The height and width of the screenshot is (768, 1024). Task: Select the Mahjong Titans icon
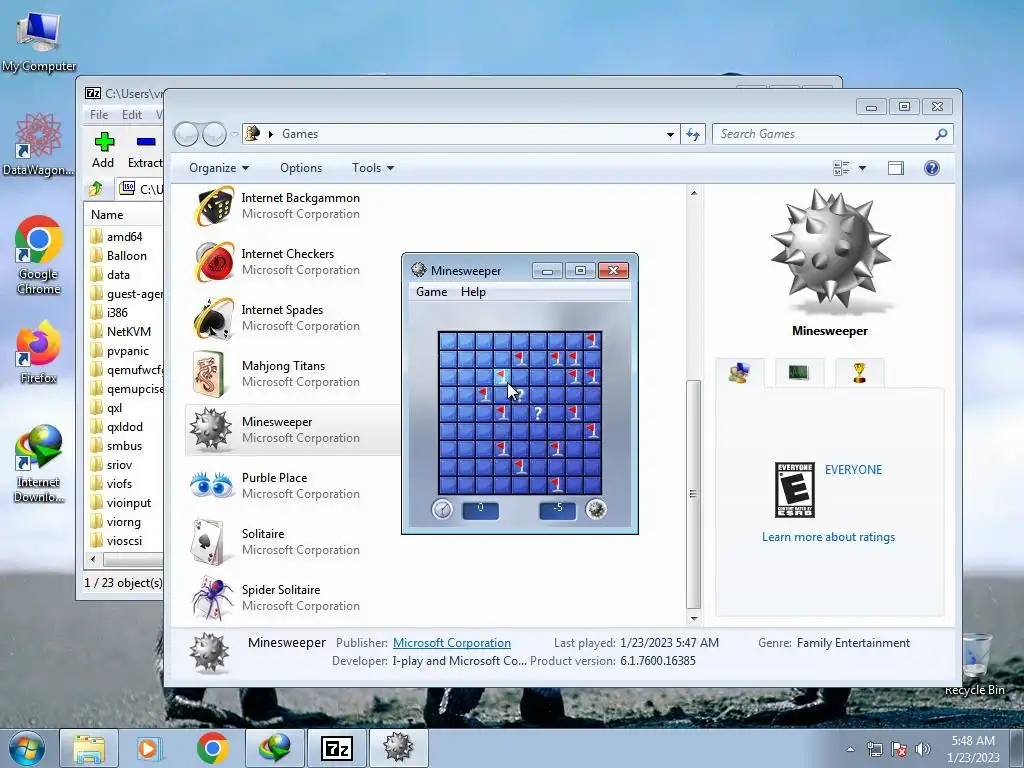[209, 374]
